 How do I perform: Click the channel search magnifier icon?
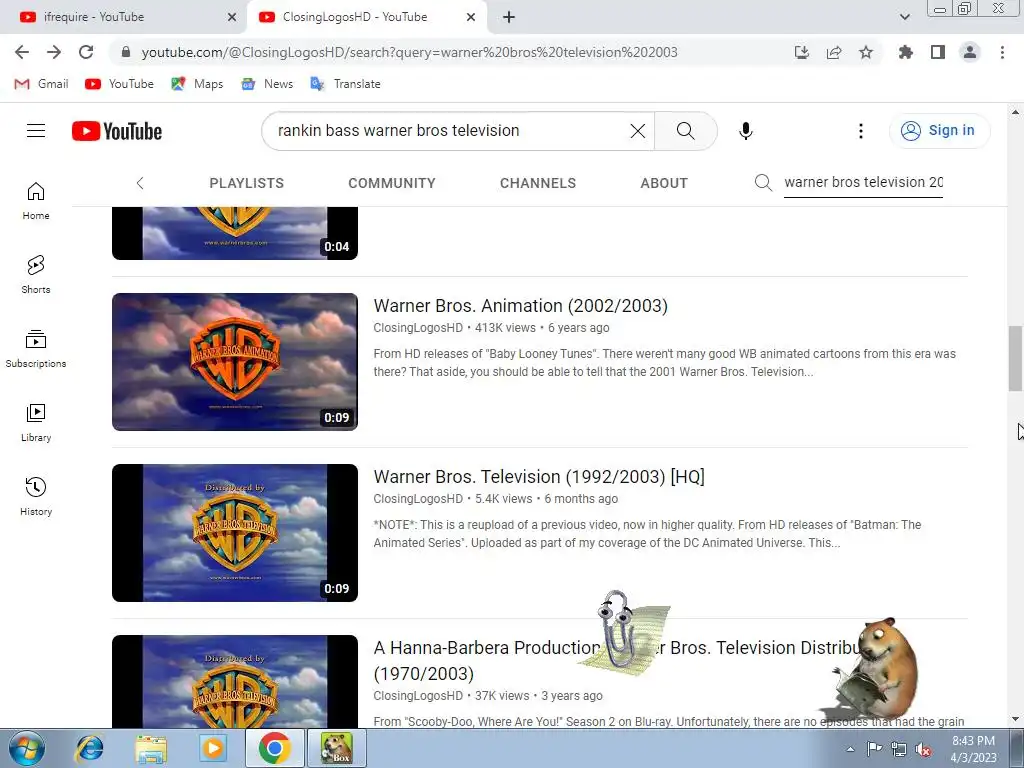tap(763, 182)
